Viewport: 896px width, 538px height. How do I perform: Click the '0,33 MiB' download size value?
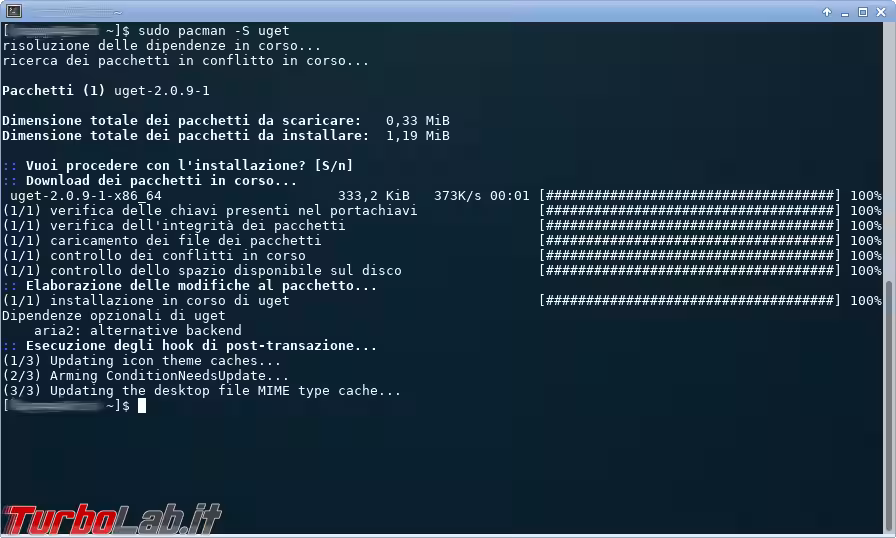(418, 121)
